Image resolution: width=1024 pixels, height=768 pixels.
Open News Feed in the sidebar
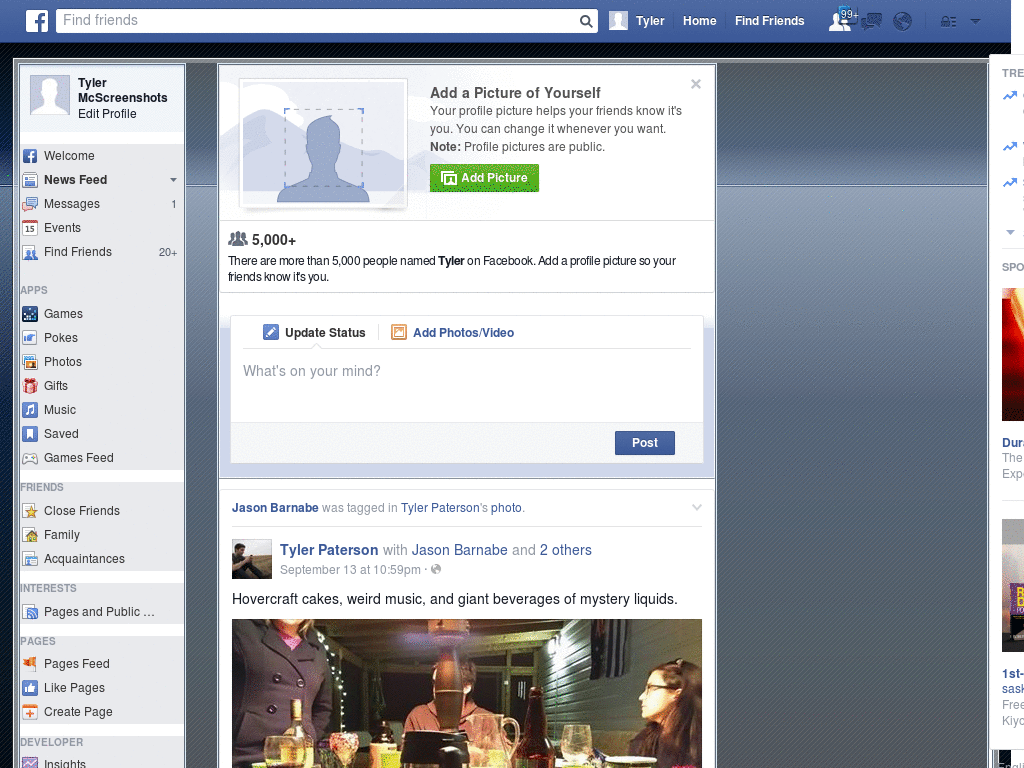pos(75,180)
